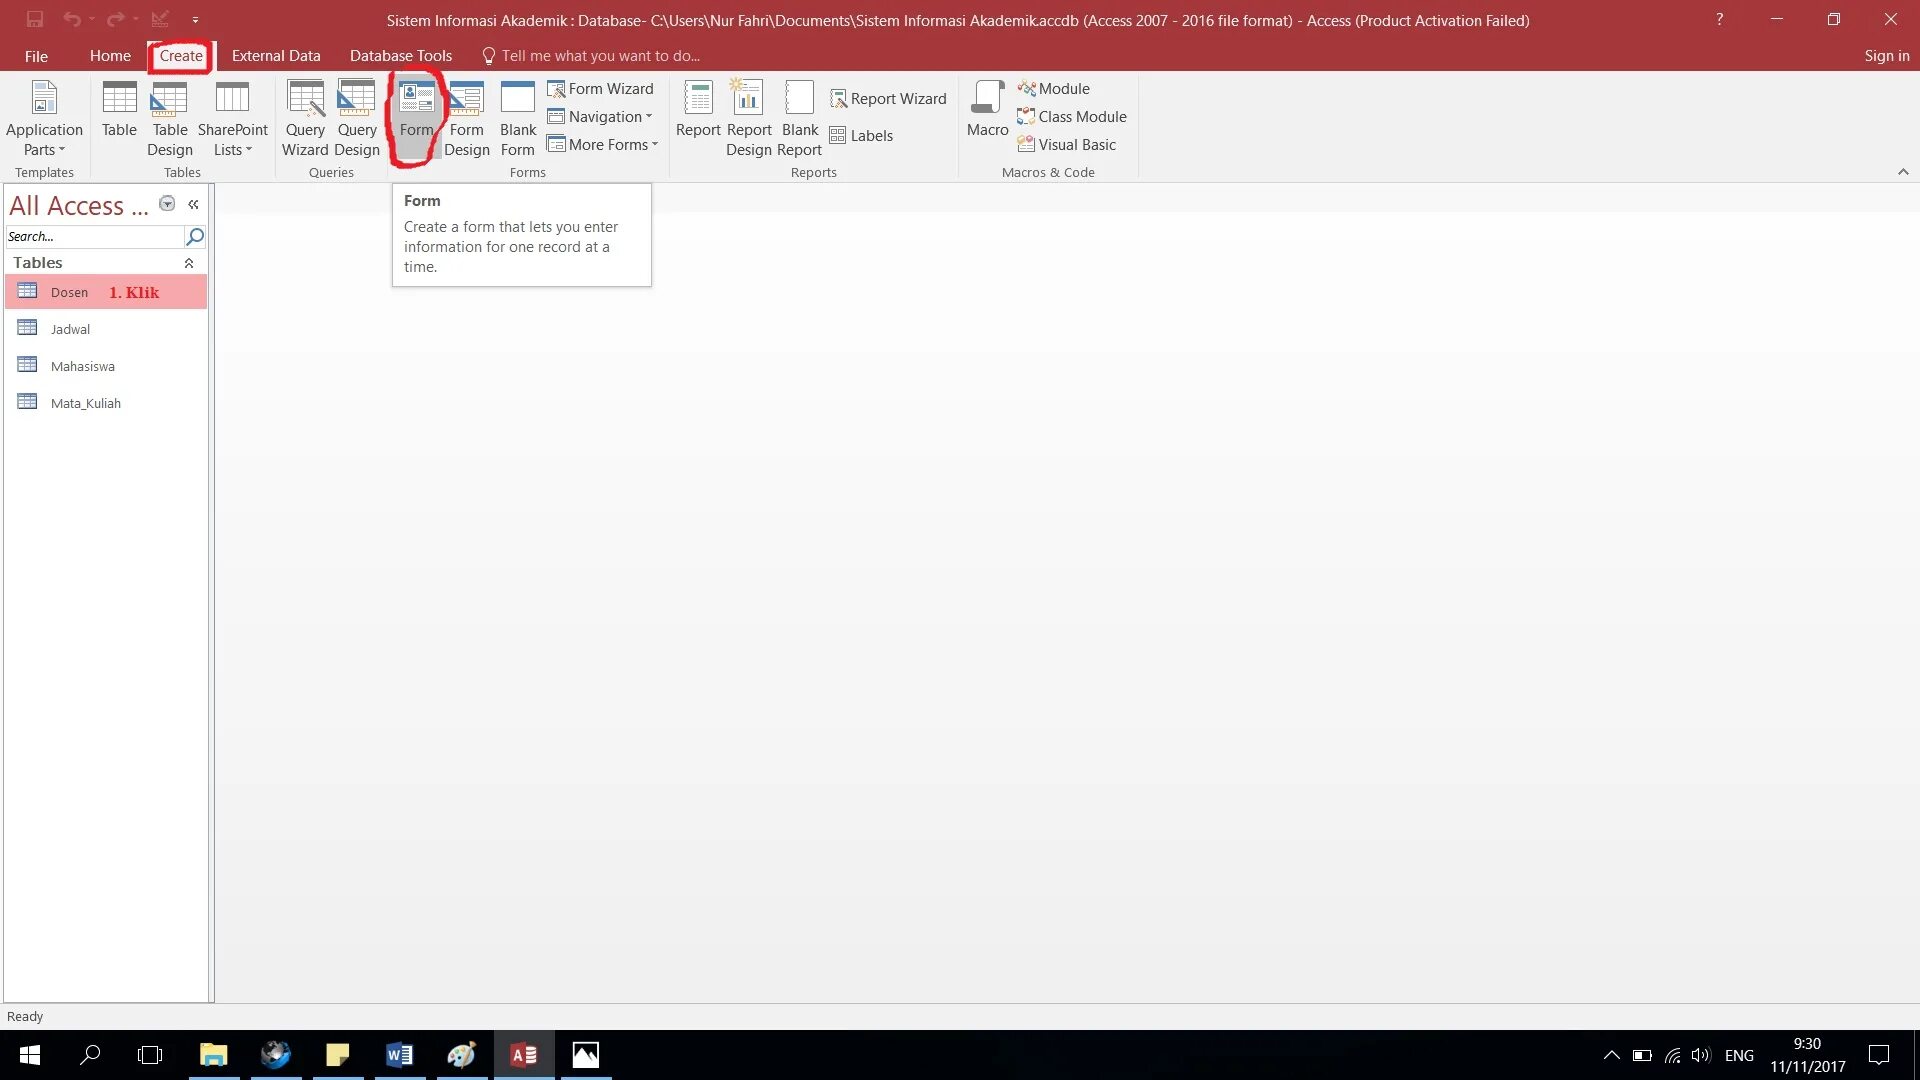The width and height of the screenshot is (1920, 1080).
Task: Collapse the navigation pane with shutter button
Action: [193, 205]
